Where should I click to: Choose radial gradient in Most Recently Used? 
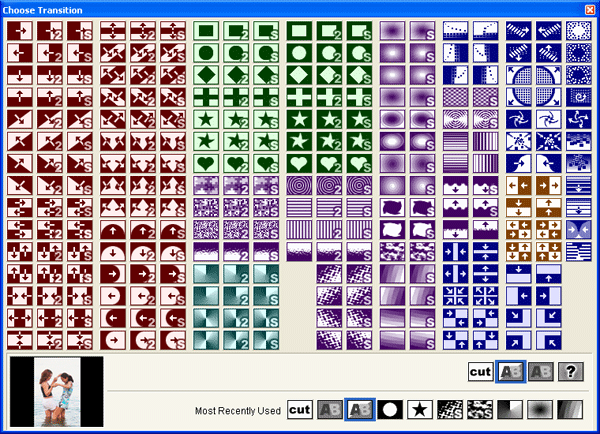pyautogui.click(x=540, y=410)
